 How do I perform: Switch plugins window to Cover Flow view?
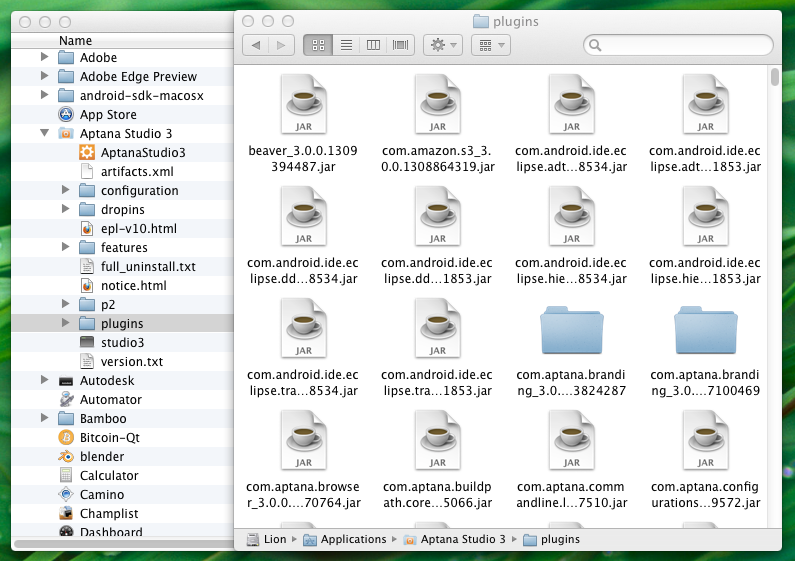pyautogui.click(x=401, y=45)
